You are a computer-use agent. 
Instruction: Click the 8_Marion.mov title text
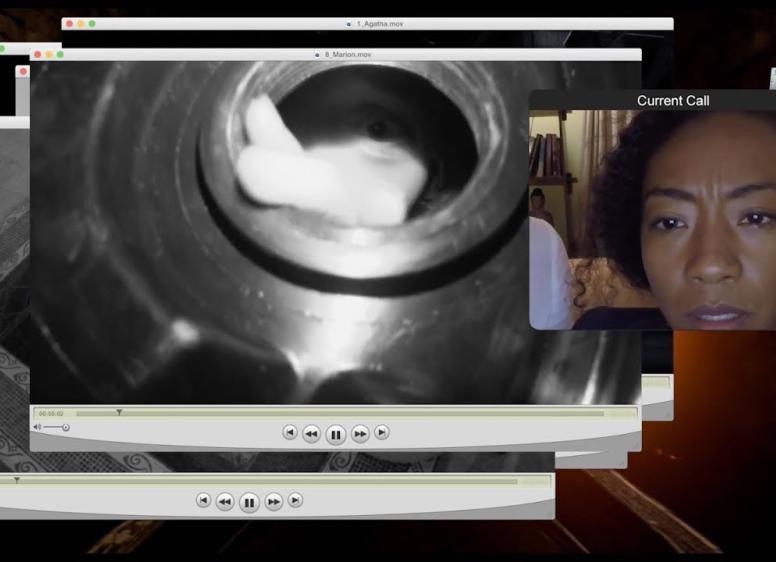coord(348,54)
